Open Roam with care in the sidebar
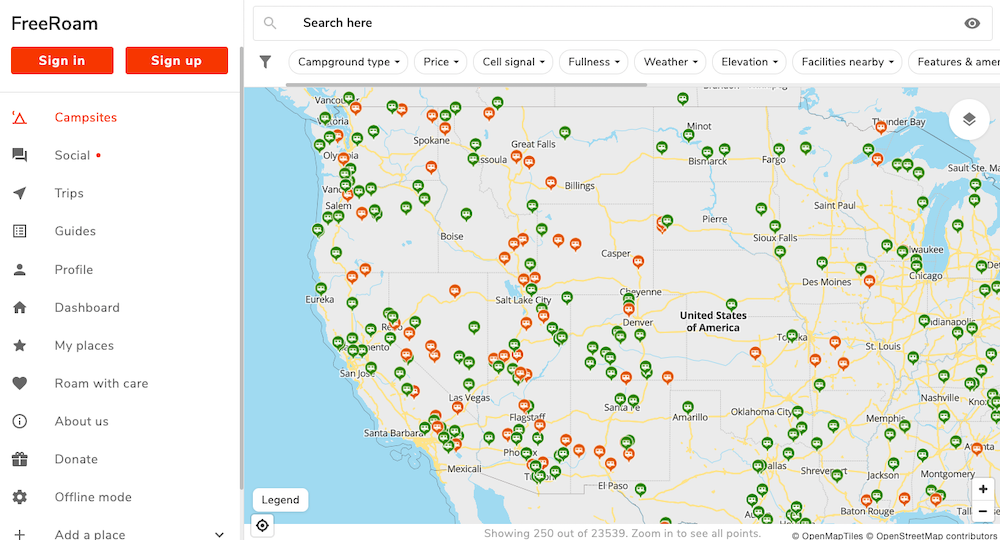The image size is (1000, 540). (x=101, y=383)
